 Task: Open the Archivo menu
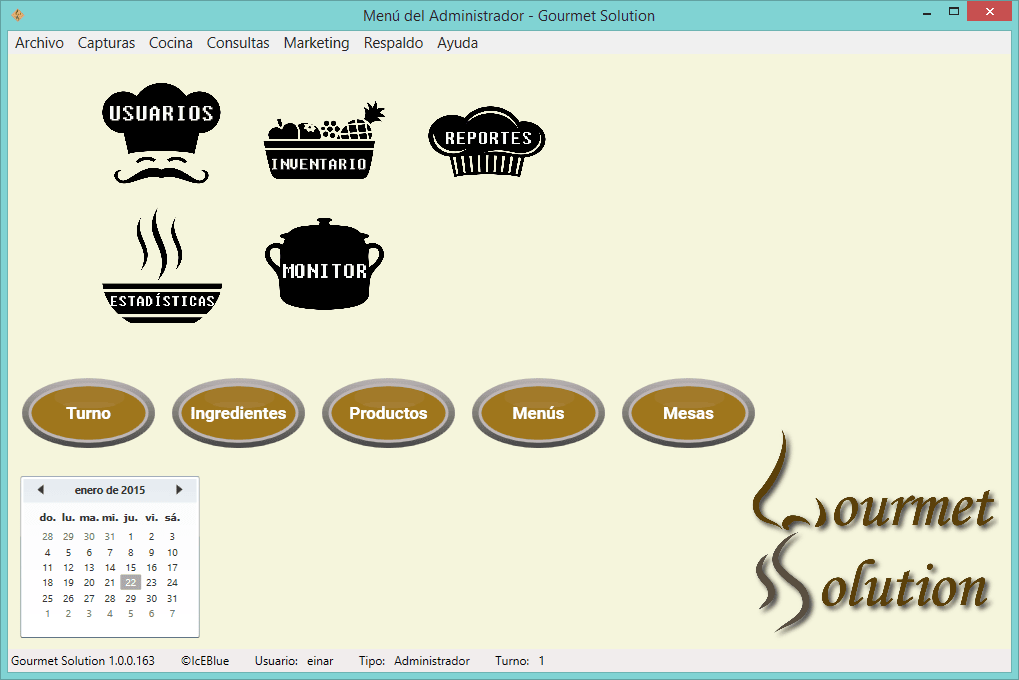tap(39, 43)
